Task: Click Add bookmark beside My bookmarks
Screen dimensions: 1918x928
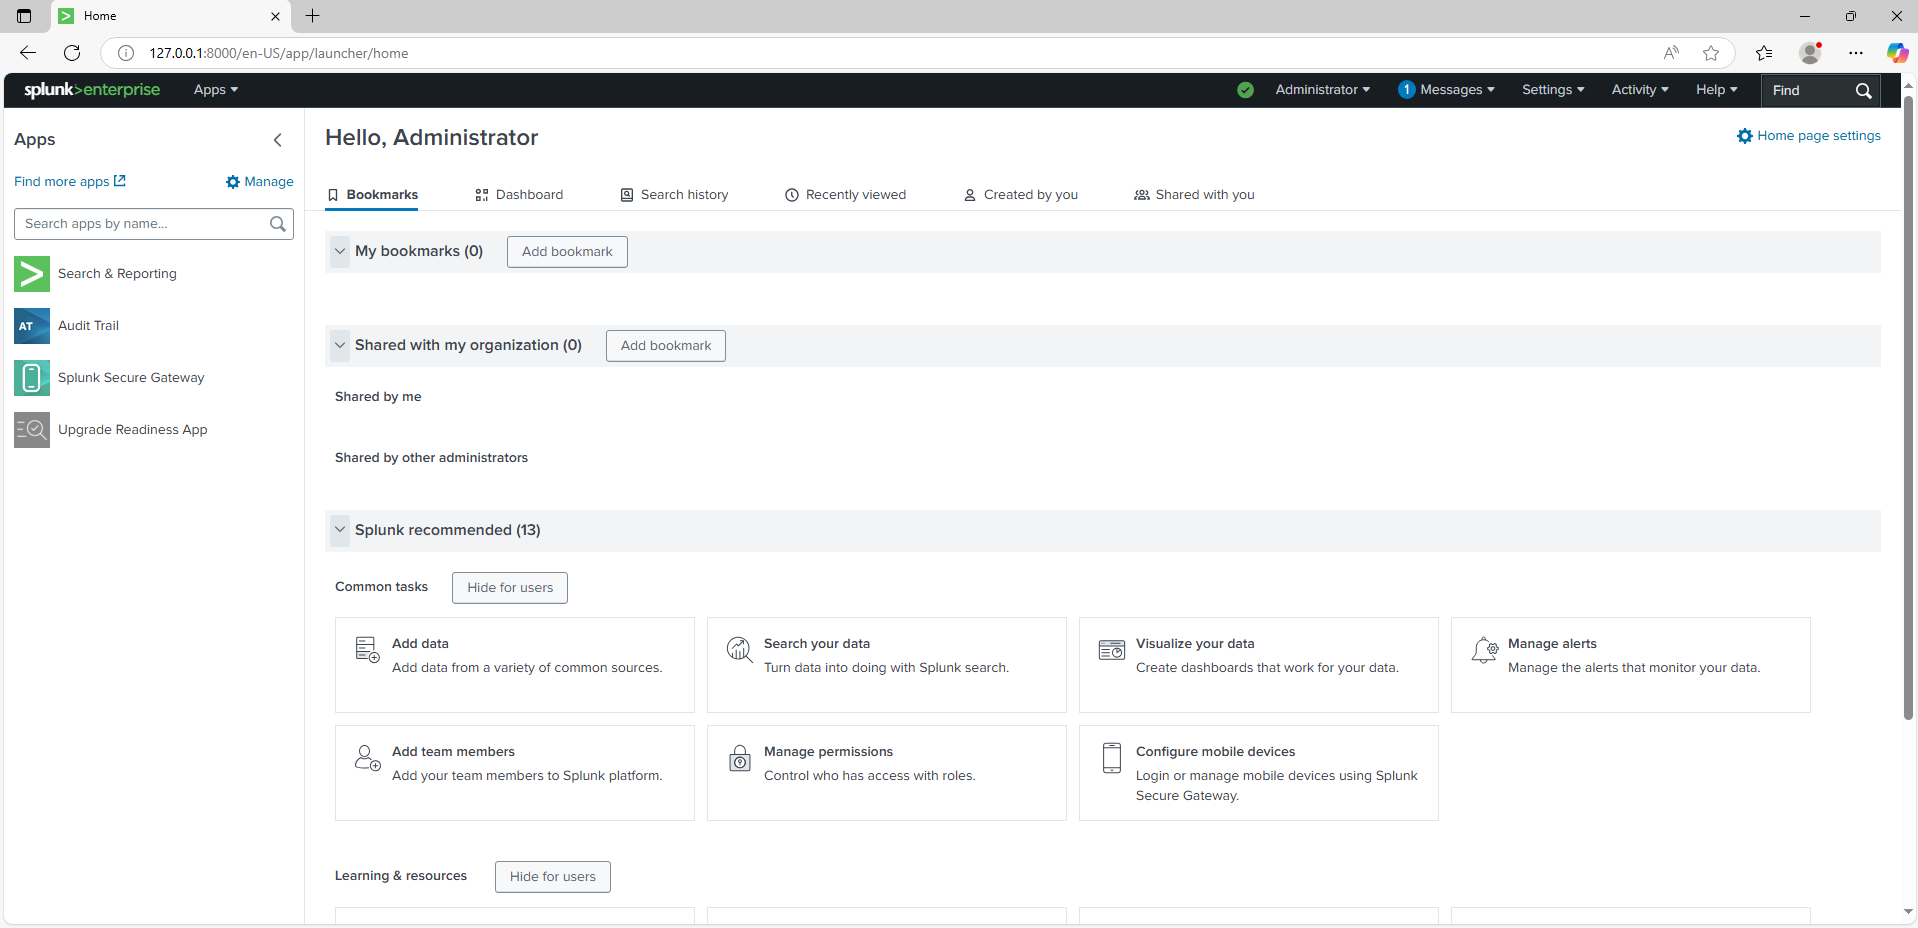Action: [x=567, y=252]
